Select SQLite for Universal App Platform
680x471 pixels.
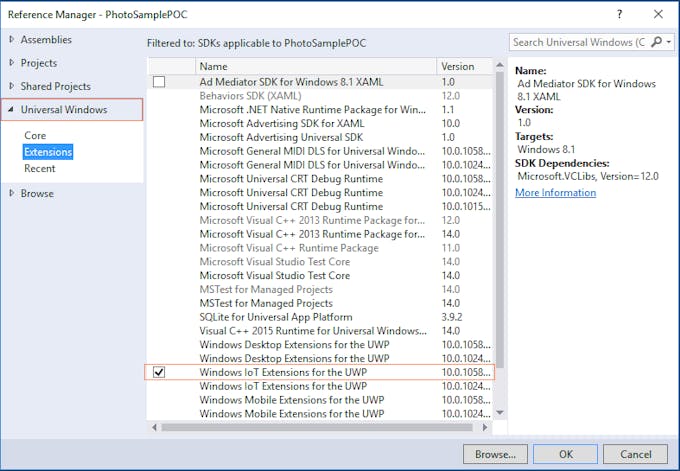(x=320, y=317)
